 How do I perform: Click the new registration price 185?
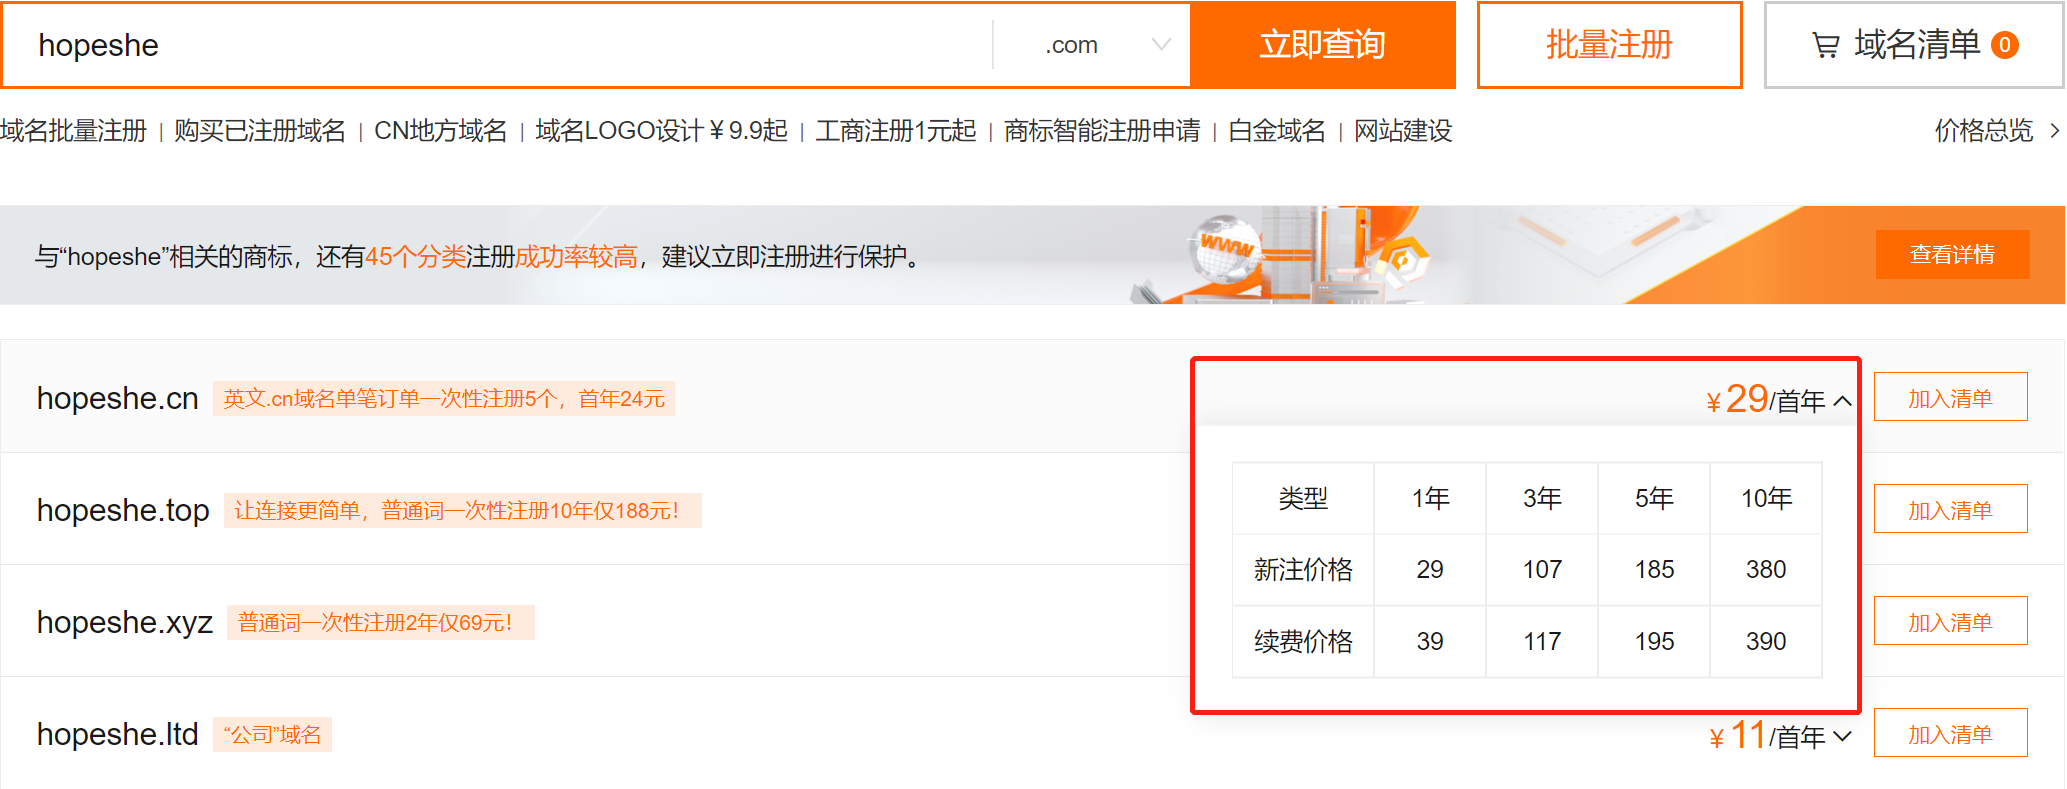click(x=1654, y=569)
